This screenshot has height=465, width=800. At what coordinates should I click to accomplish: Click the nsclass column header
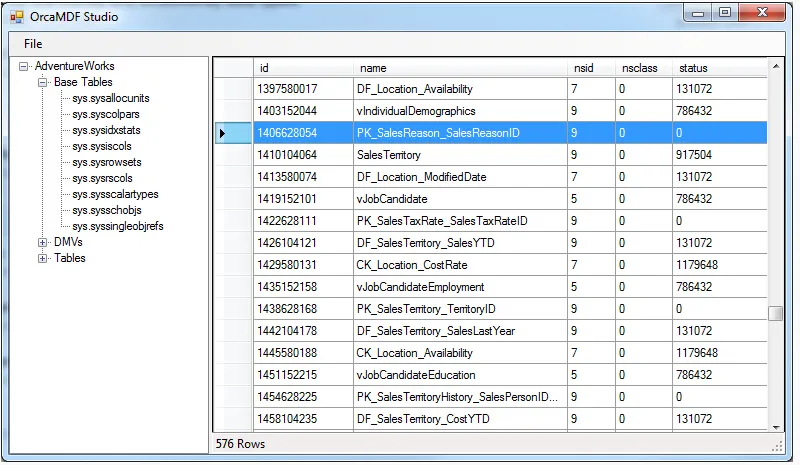click(641, 68)
